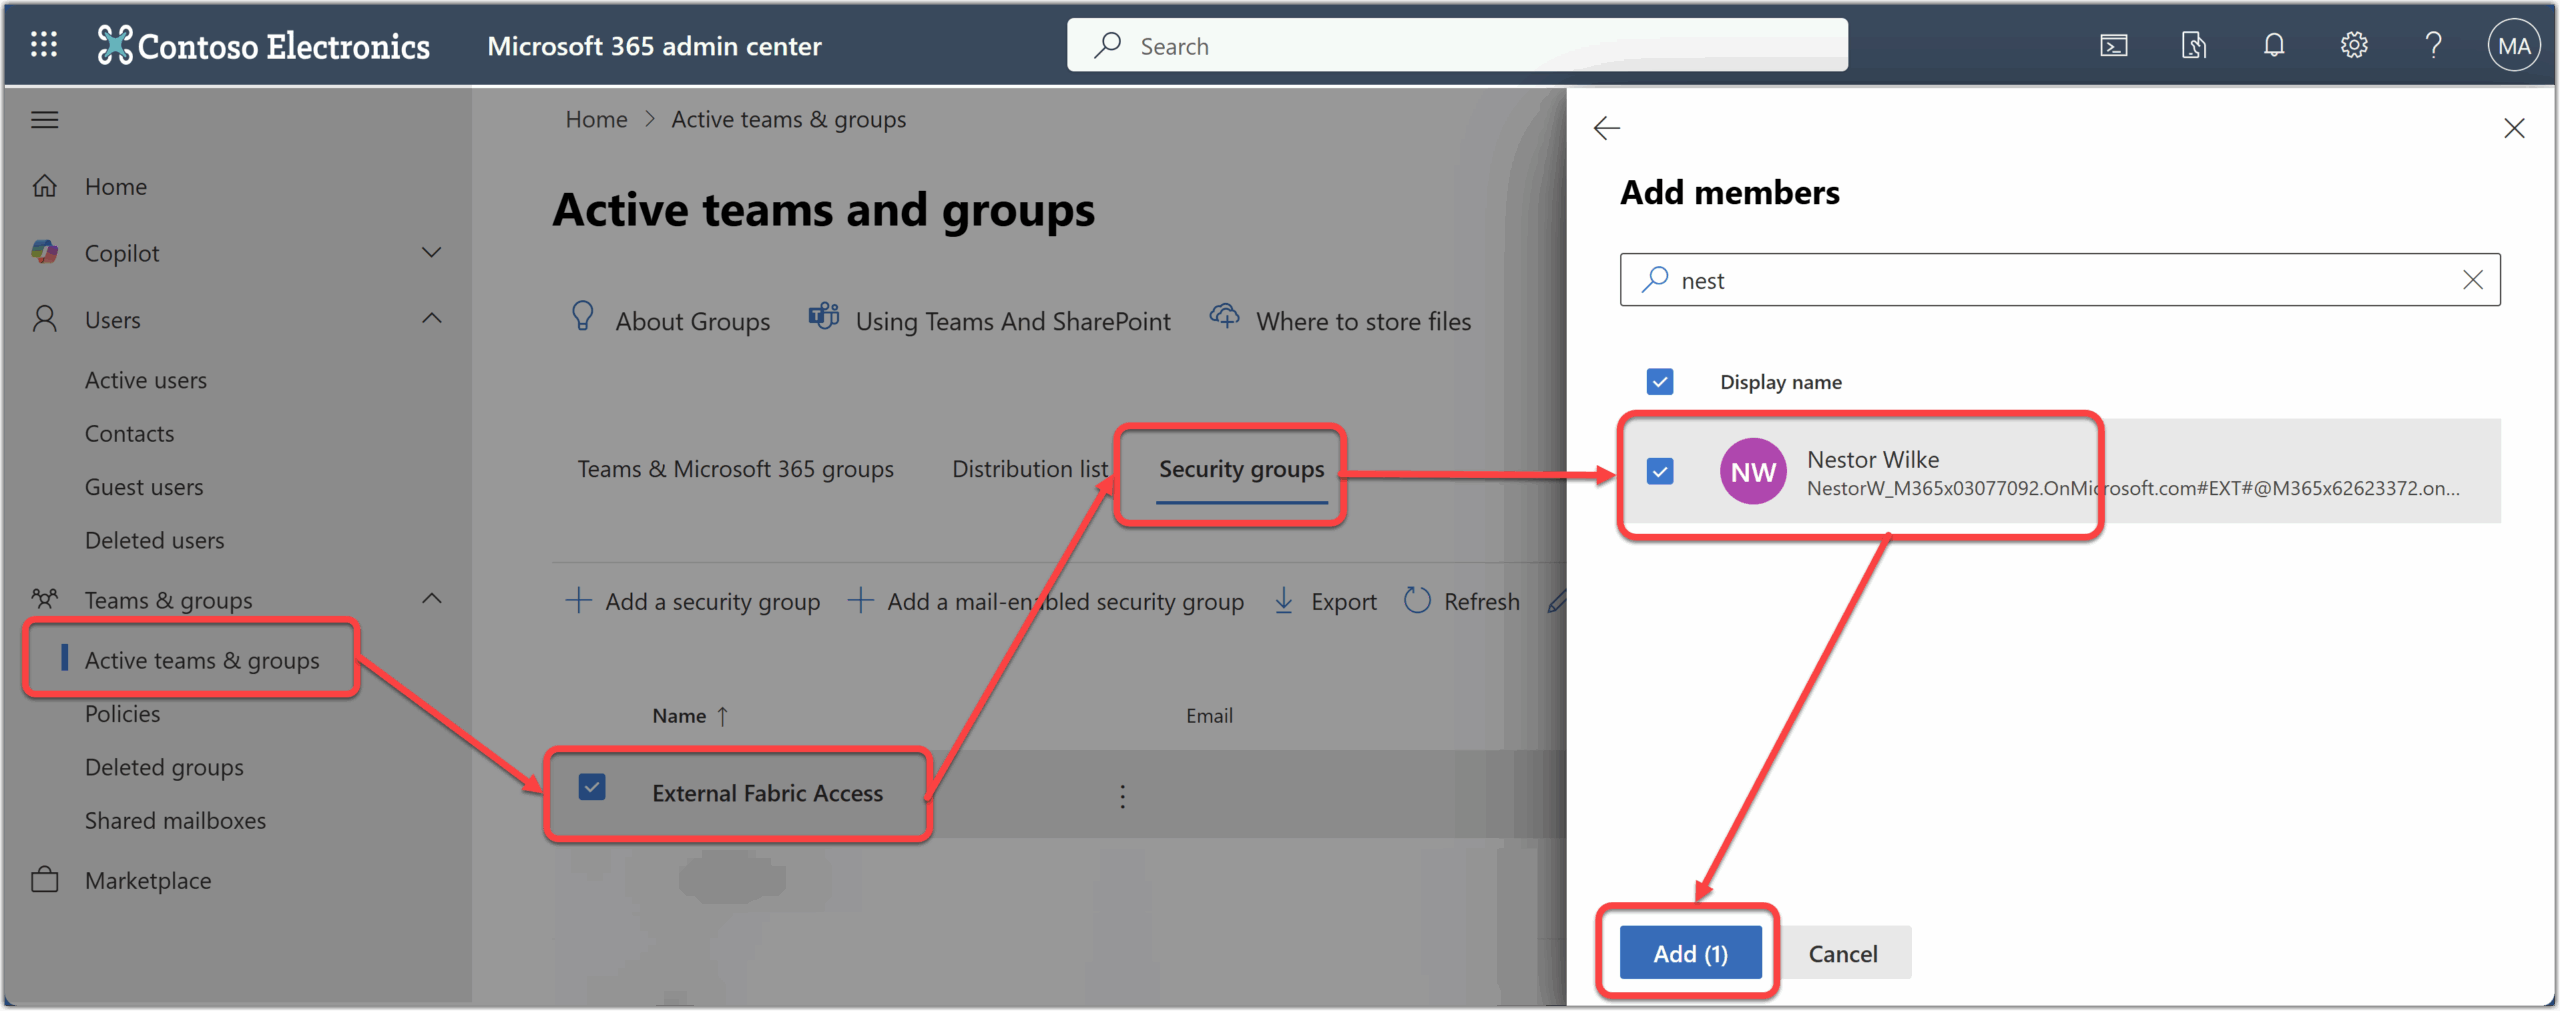Open Guest users in sidebar
This screenshot has width=2560, height=1011.
[144, 487]
